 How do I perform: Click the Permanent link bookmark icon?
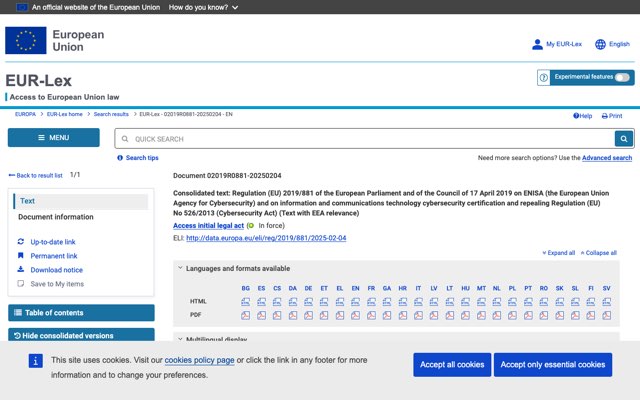coord(21,256)
